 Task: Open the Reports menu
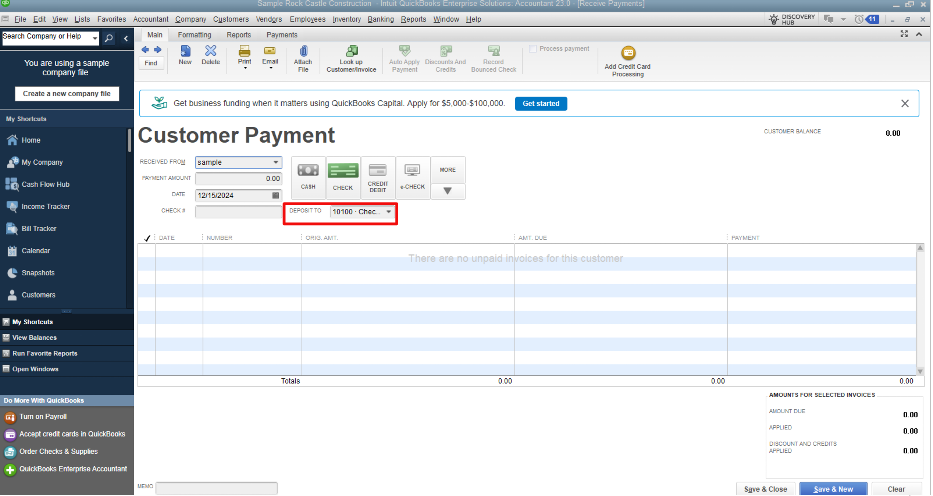coord(413,19)
